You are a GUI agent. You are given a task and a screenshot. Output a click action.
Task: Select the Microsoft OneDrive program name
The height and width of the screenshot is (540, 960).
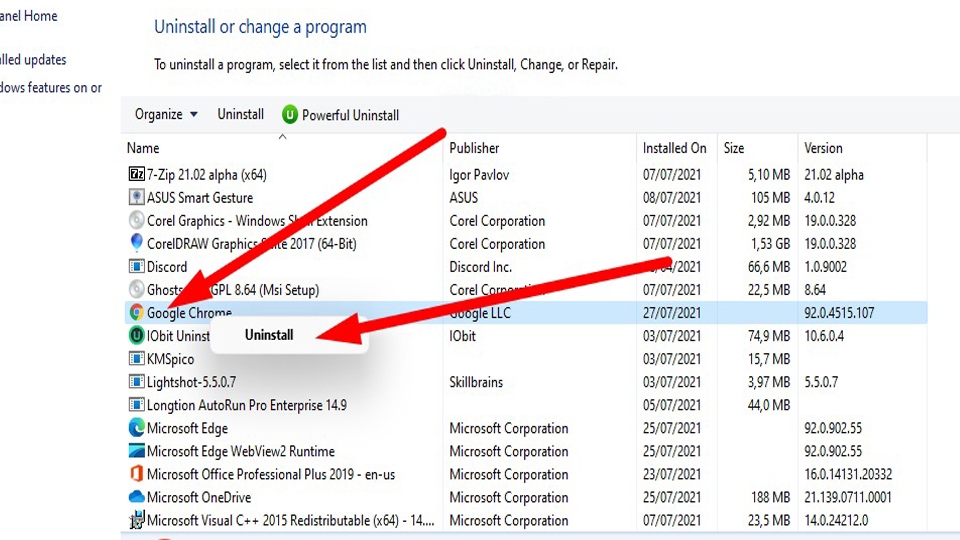coord(198,497)
